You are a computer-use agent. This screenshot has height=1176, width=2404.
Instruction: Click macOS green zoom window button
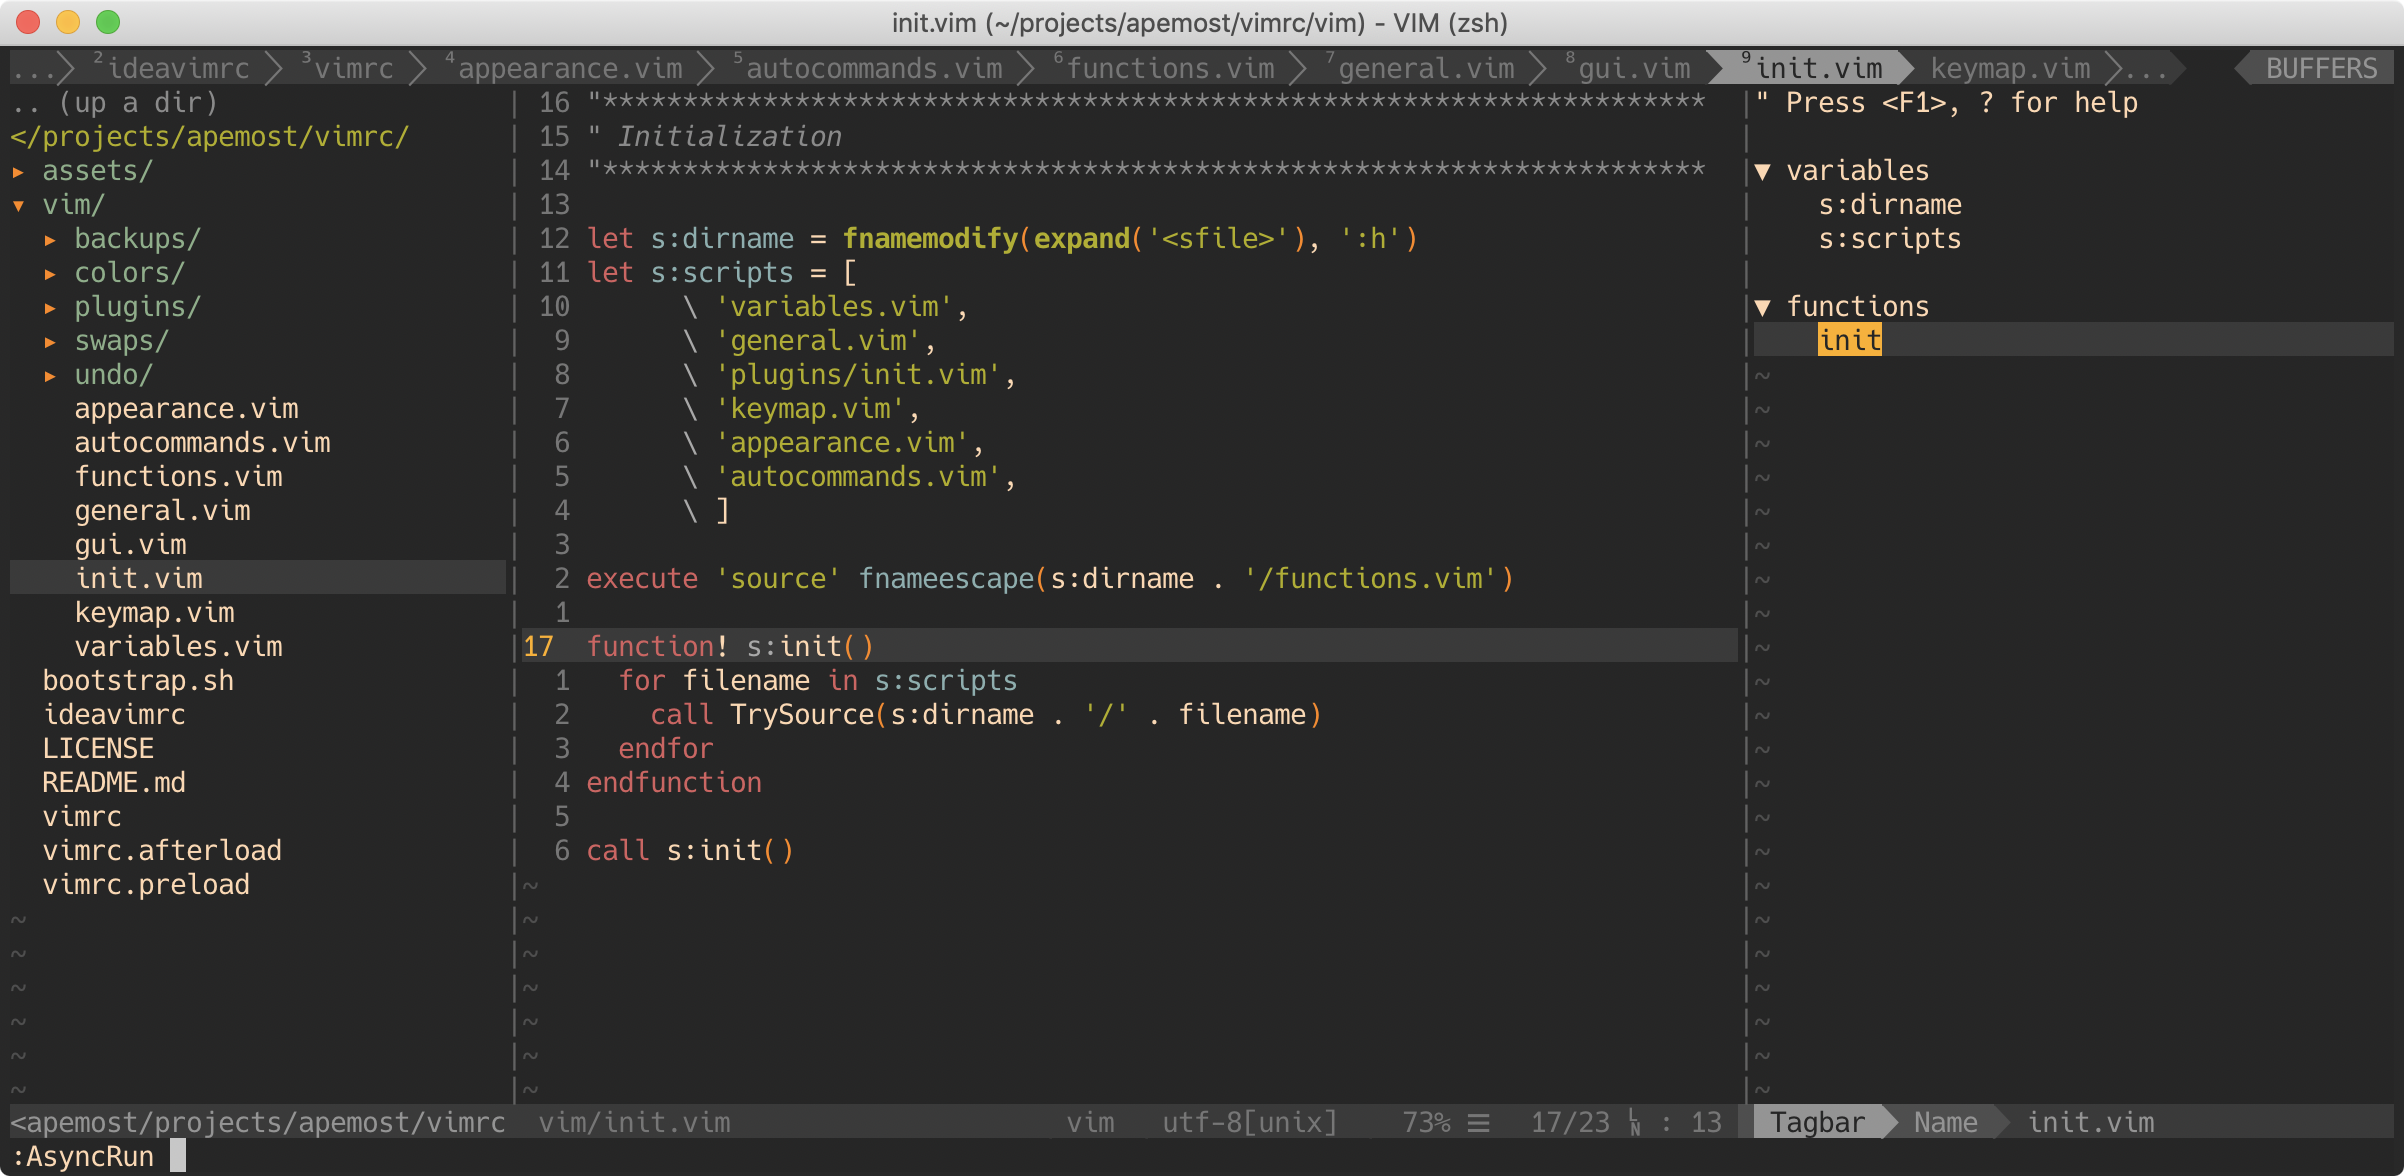coord(108,22)
